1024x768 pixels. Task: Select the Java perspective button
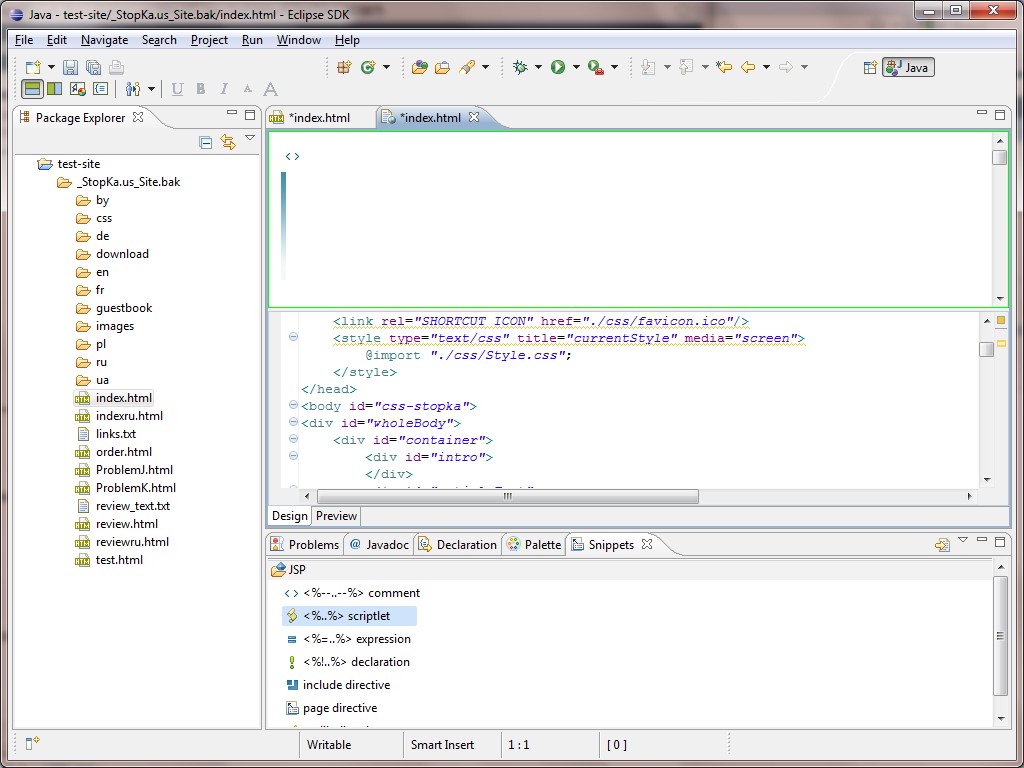(908, 67)
